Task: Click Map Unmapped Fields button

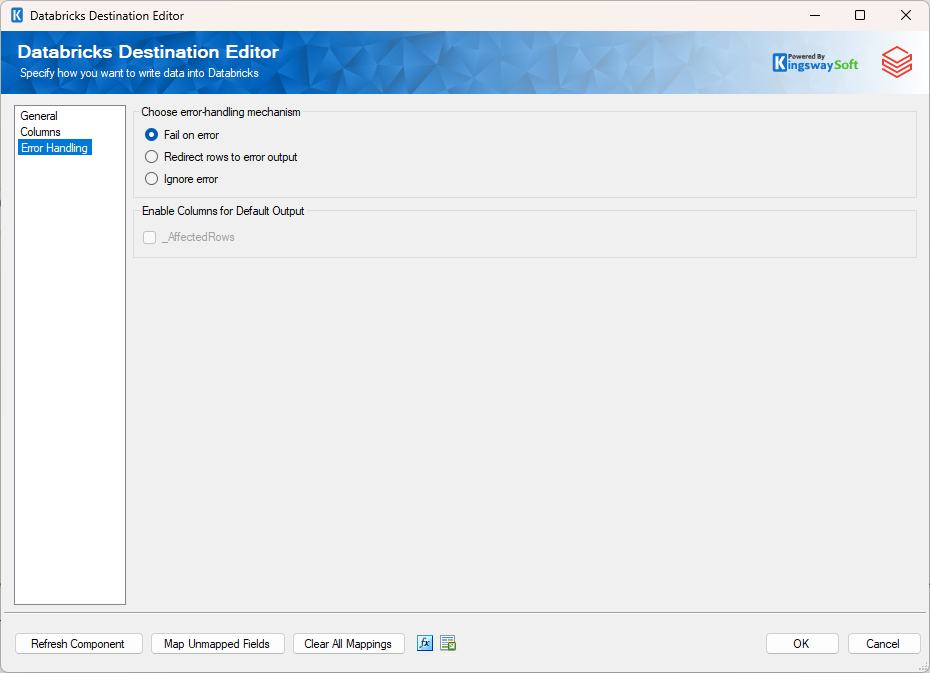Action: click(x=217, y=643)
